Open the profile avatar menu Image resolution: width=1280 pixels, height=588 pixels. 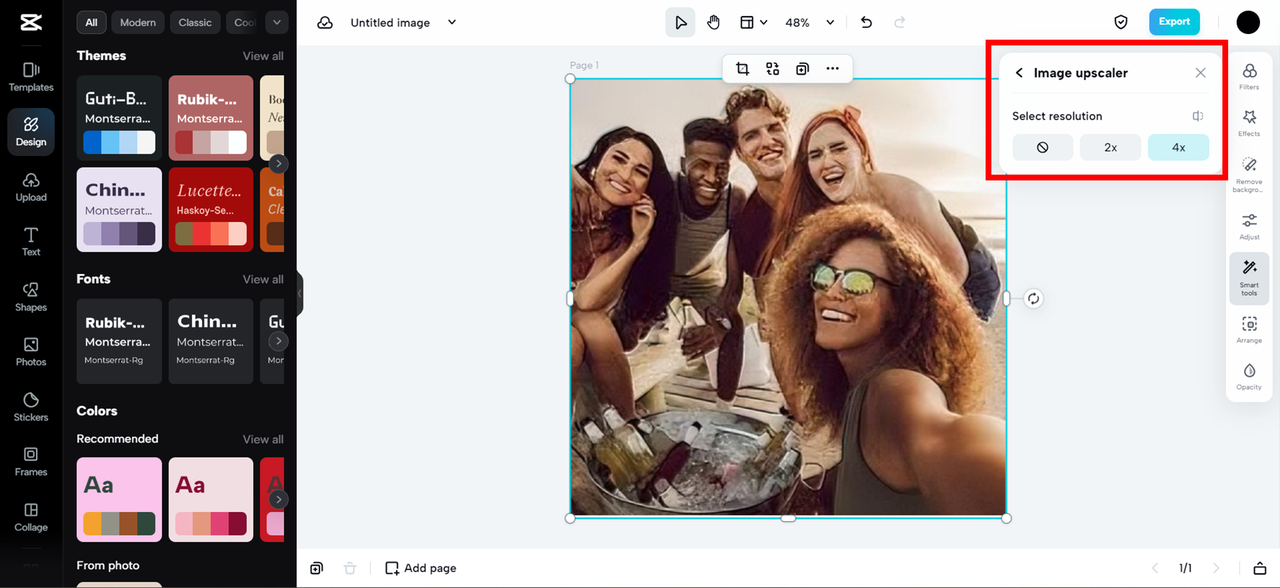pyautogui.click(x=1248, y=22)
